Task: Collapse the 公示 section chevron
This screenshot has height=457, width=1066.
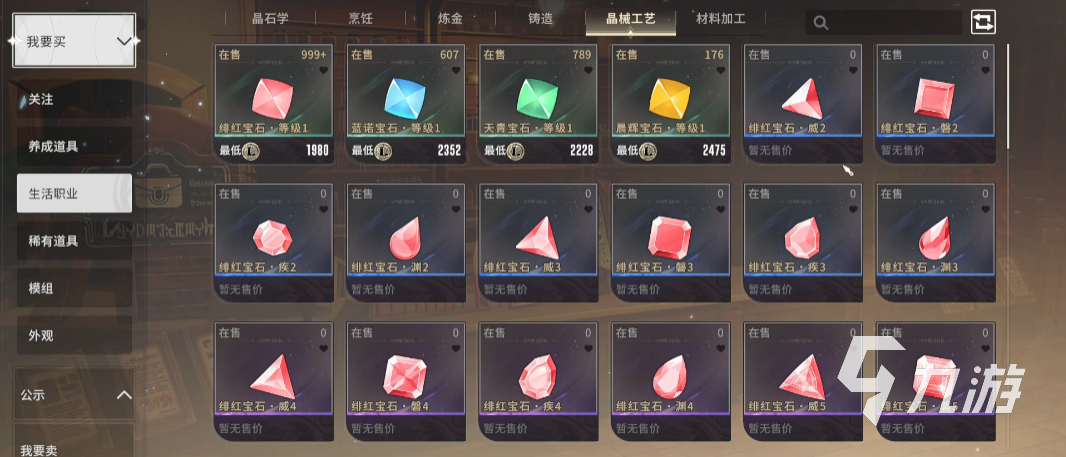Action: click(x=124, y=394)
